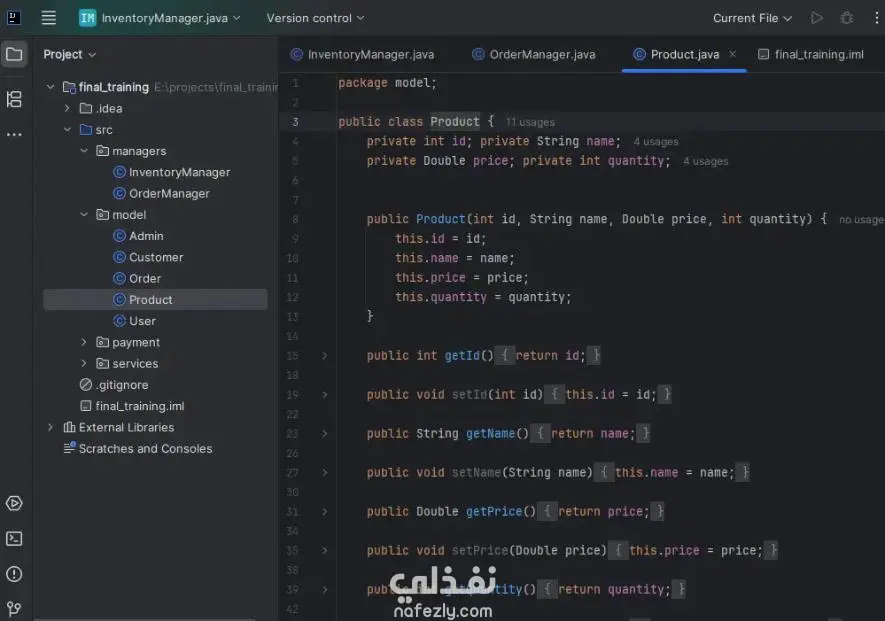Image resolution: width=885 pixels, height=621 pixels.
Task: Collapse the final_training root folder
Action: tap(50, 87)
